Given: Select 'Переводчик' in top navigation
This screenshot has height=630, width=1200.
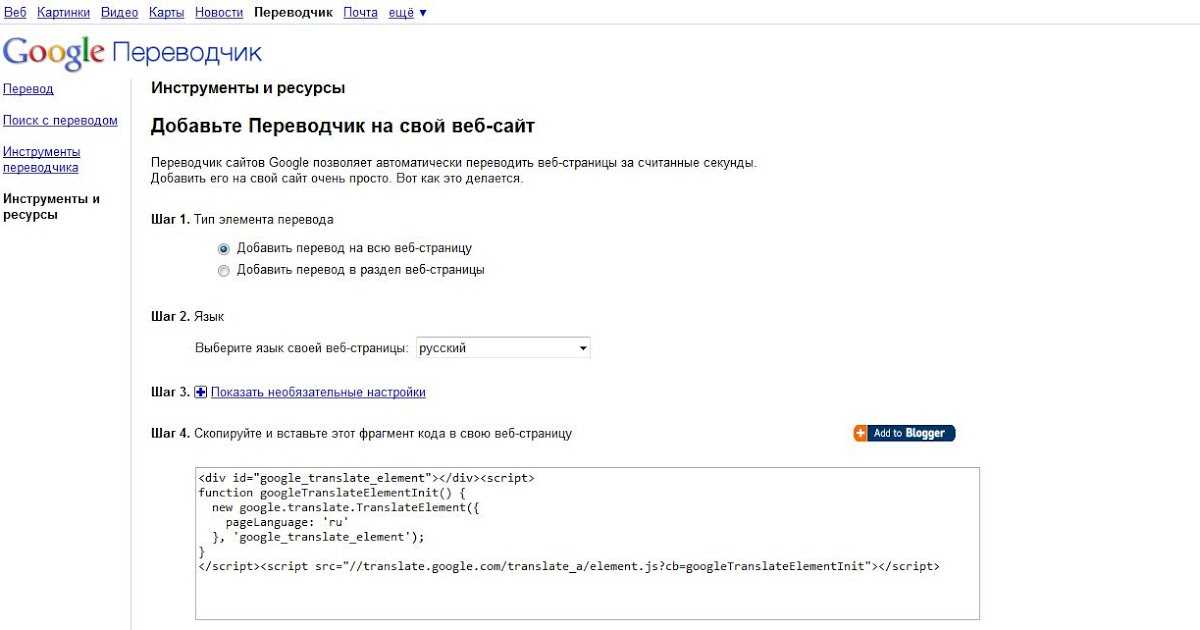Looking at the screenshot, I should tap(294, 12).
